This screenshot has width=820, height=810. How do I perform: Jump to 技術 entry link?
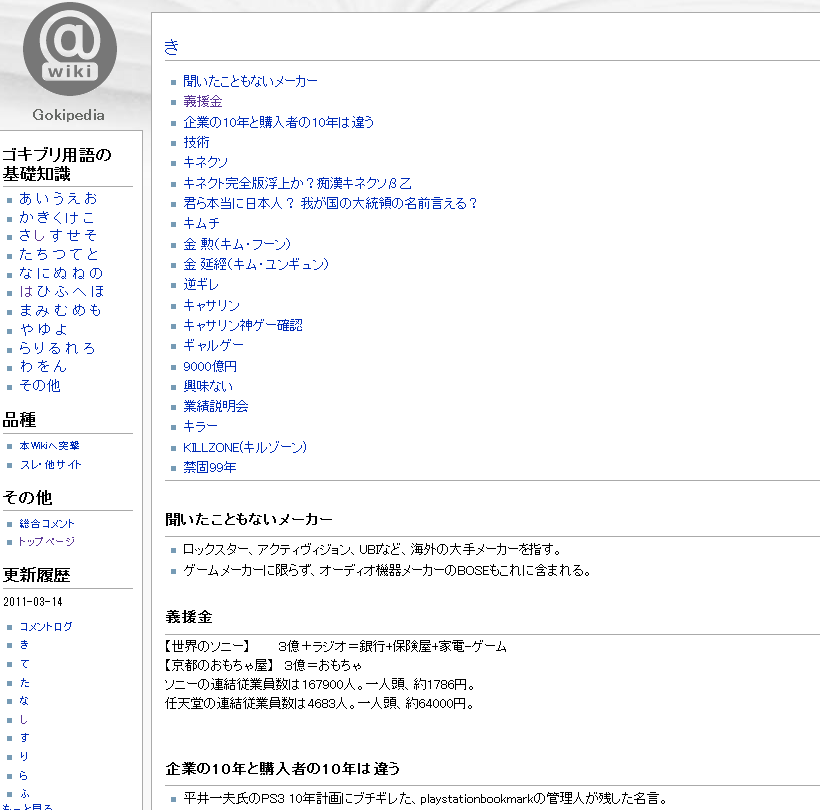click(196, 142)
